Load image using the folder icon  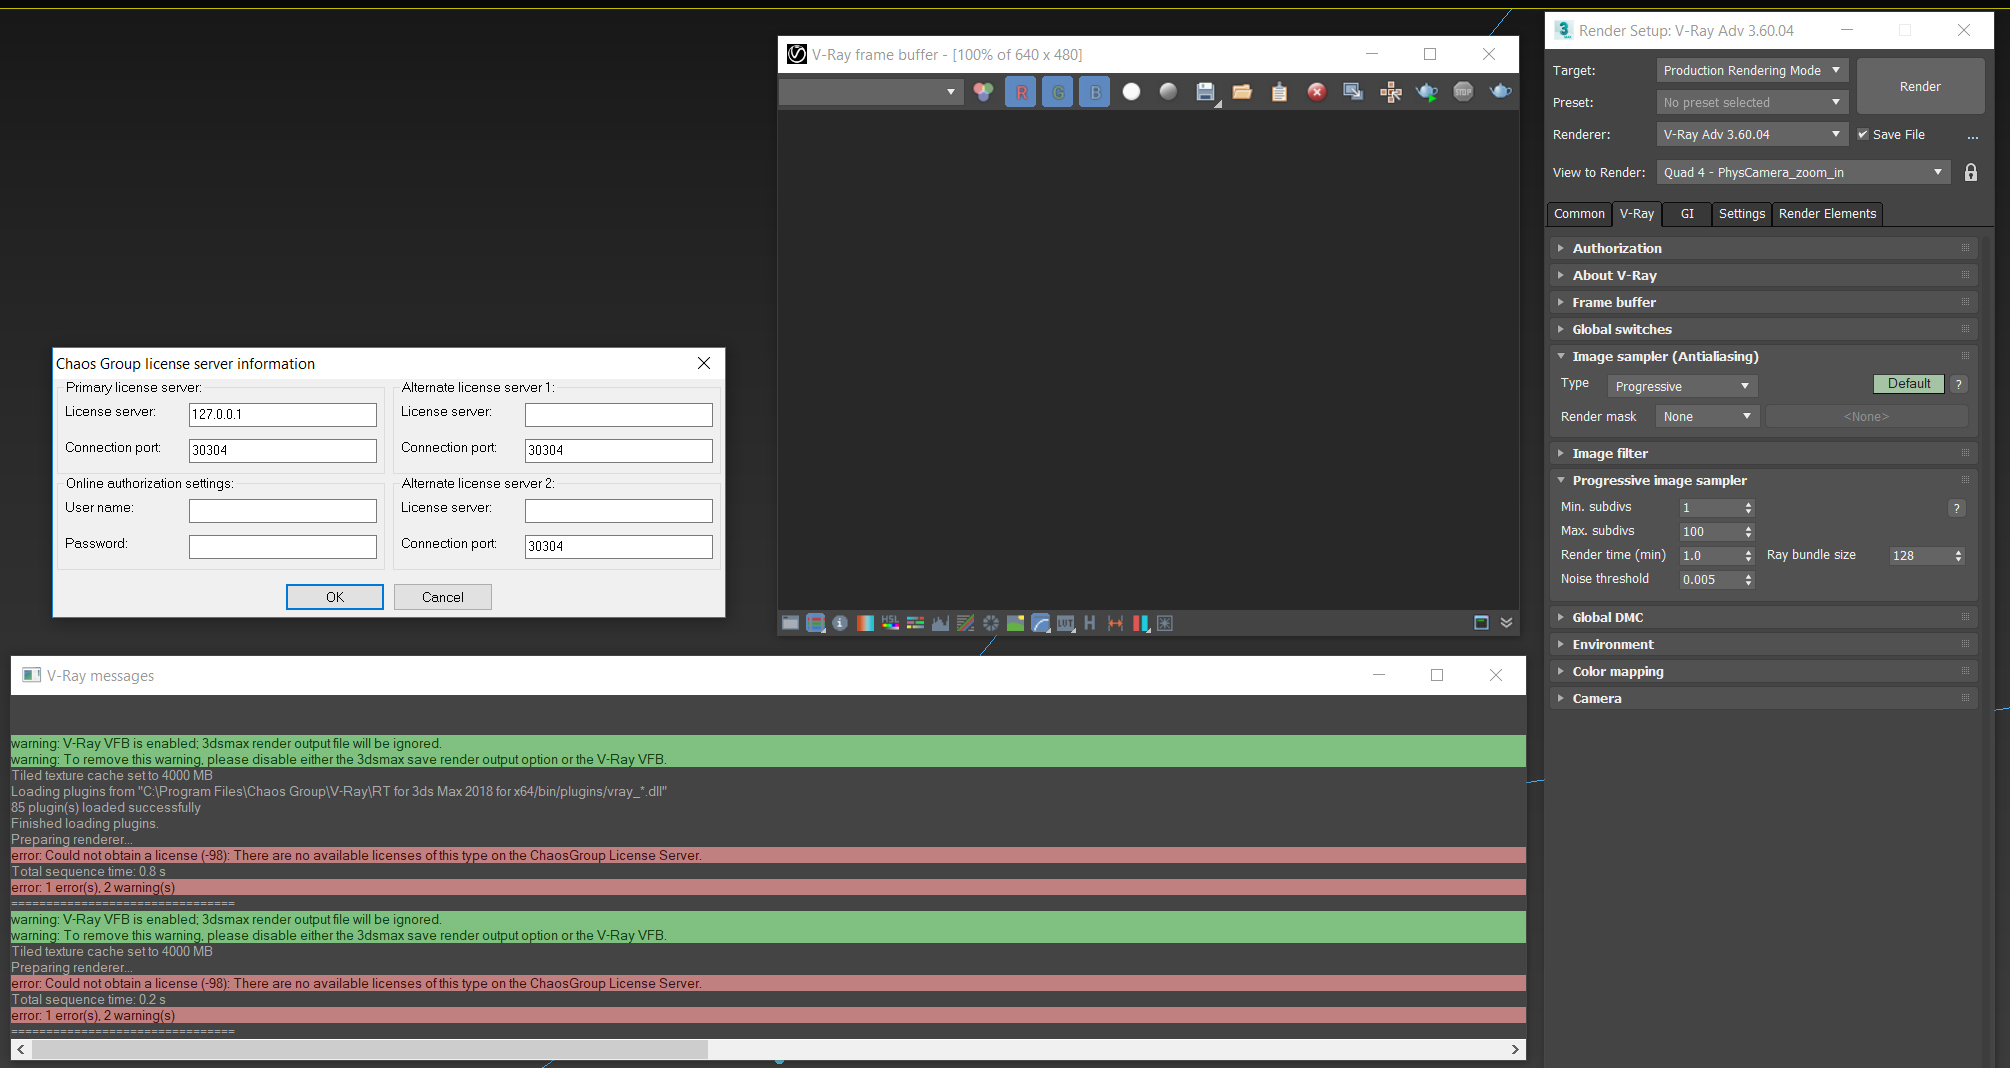click(1242, 92)
